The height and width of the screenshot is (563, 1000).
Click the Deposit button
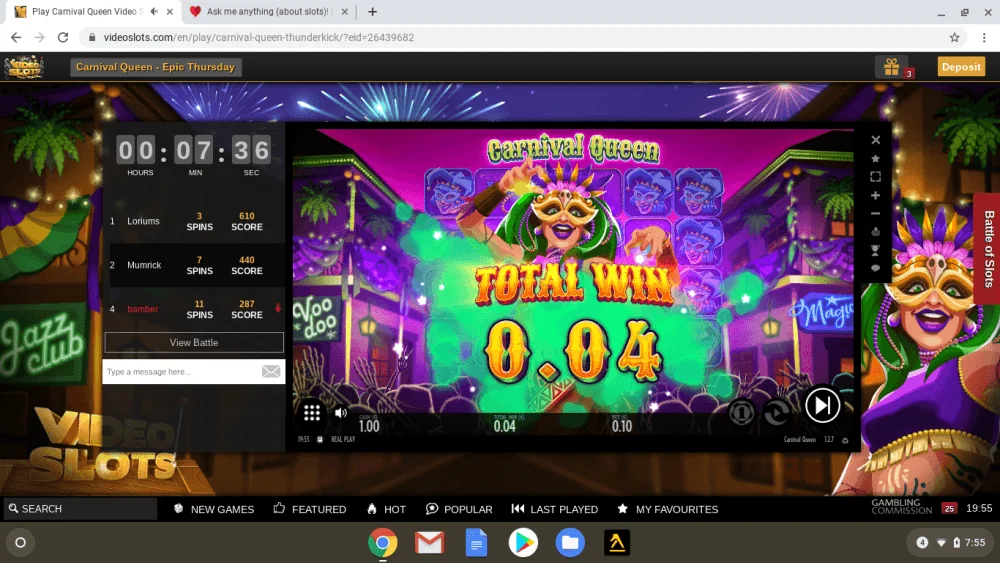tap(960, 66)
